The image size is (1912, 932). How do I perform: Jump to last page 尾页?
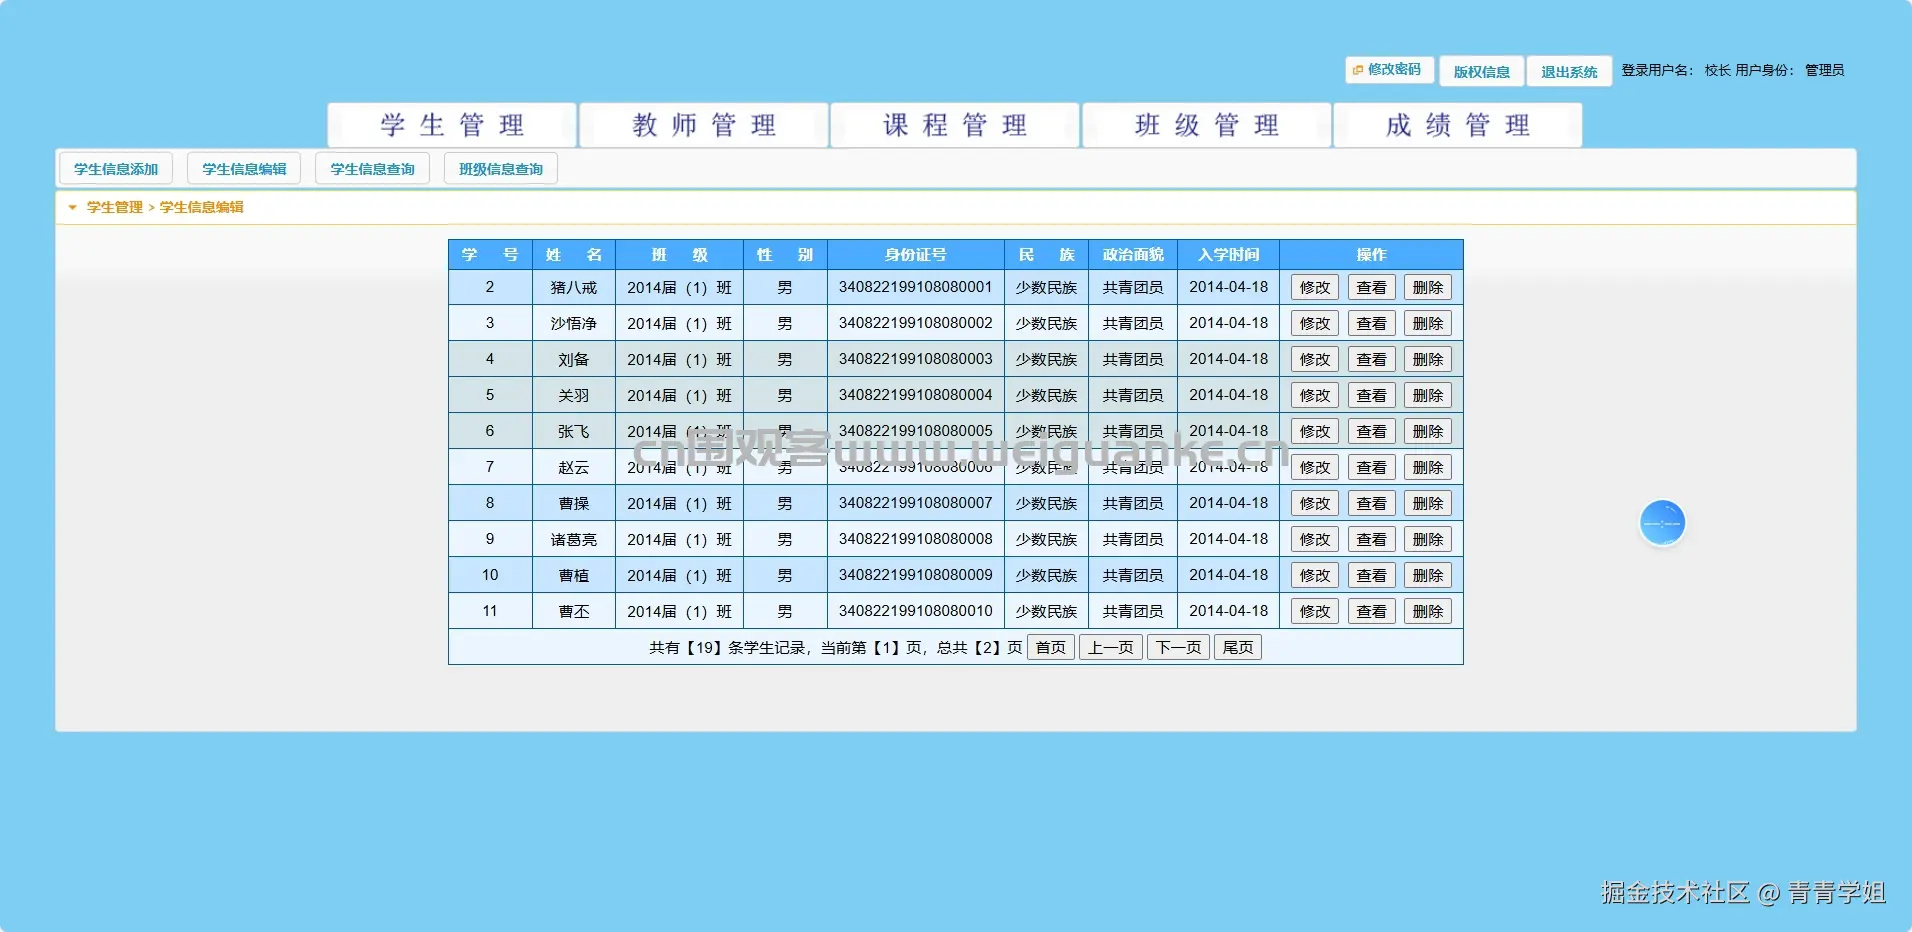point(1238,648)
